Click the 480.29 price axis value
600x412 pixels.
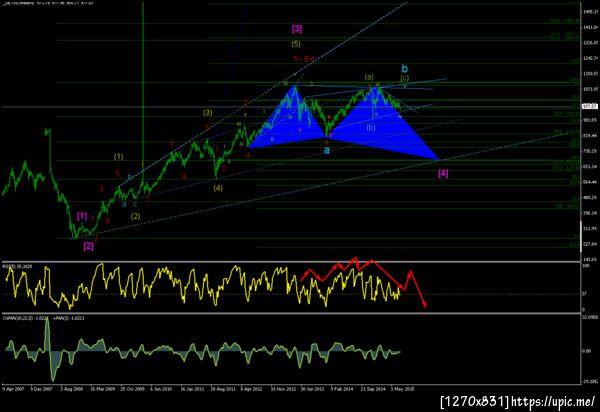[591, 198]
